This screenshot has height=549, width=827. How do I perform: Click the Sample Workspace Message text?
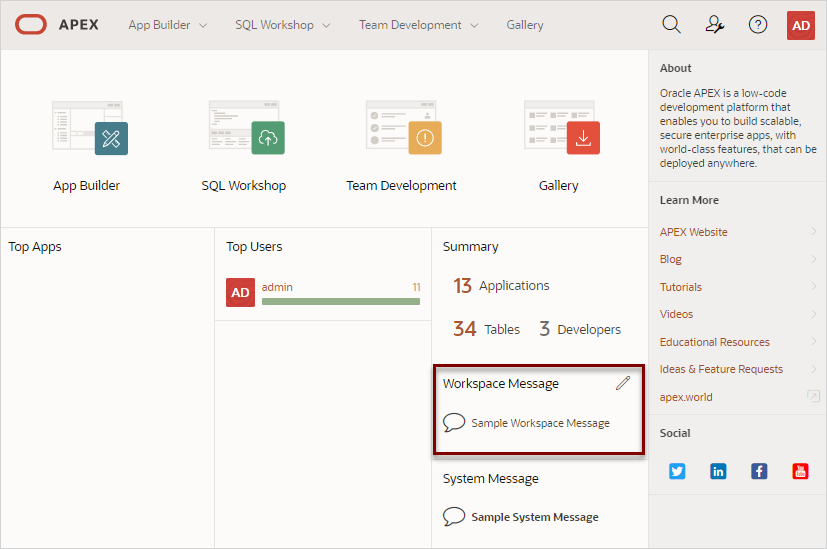click(x=540, y=423)
